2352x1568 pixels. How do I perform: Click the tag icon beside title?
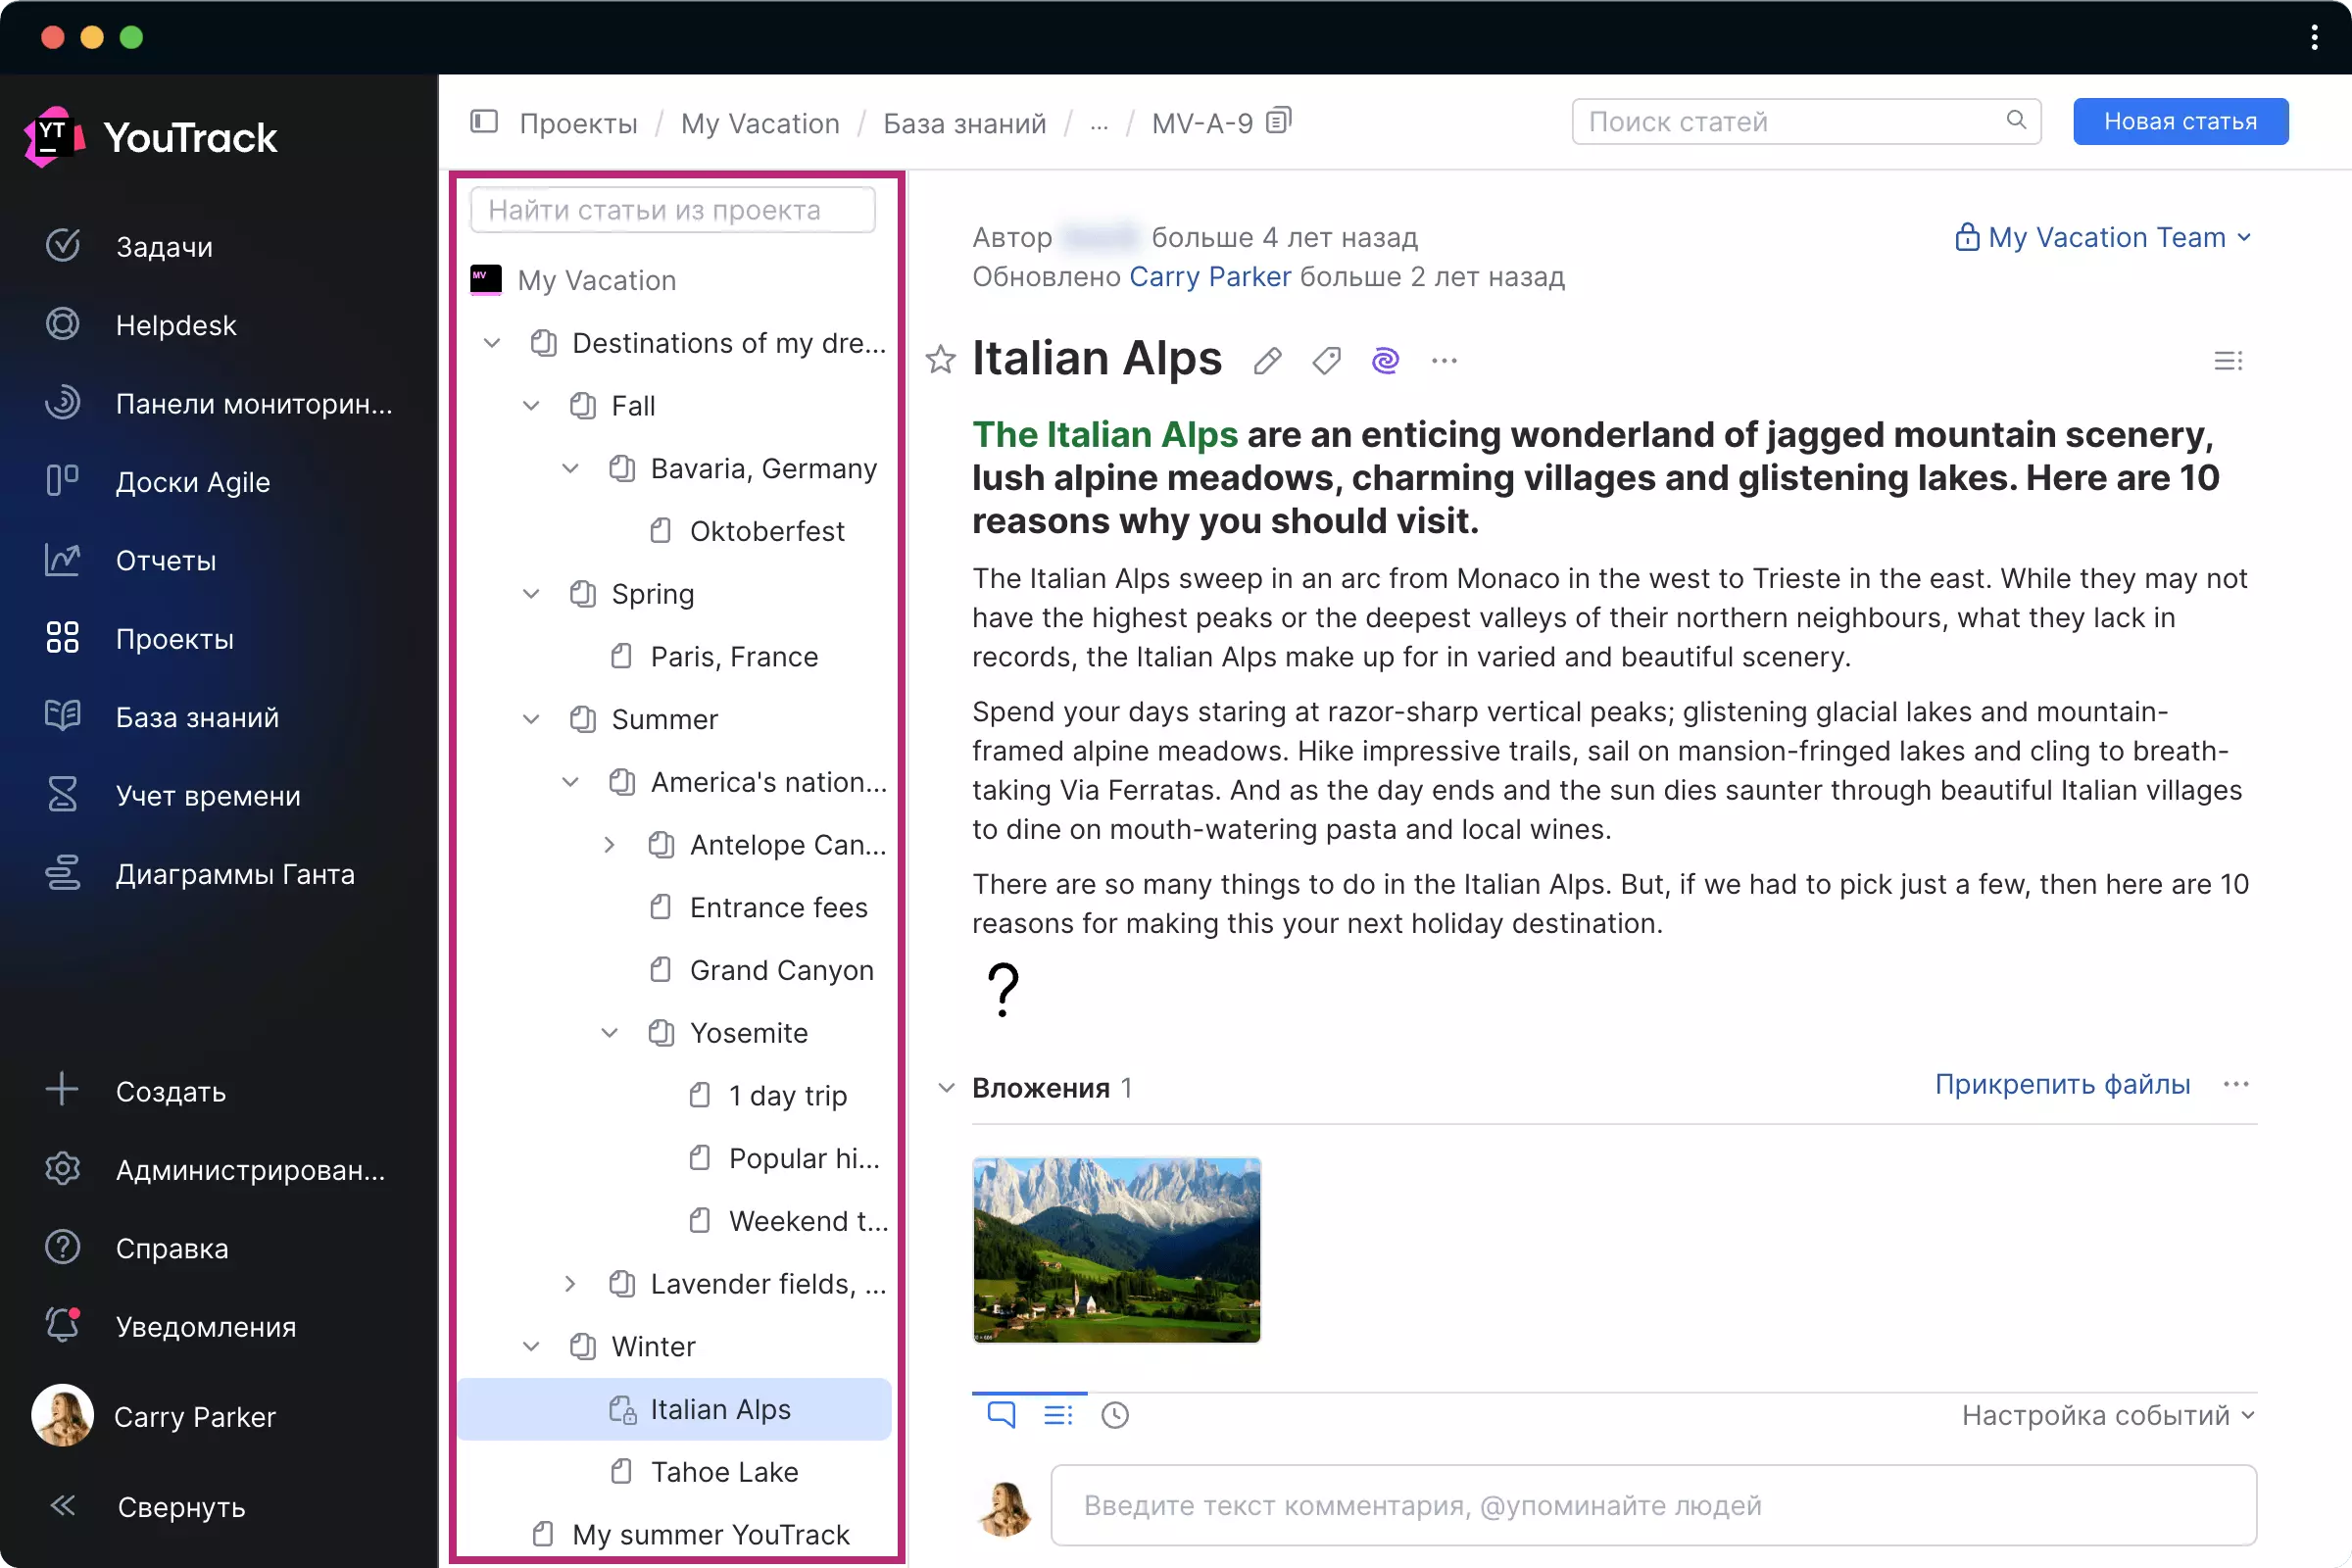(x=1326, y=360)
